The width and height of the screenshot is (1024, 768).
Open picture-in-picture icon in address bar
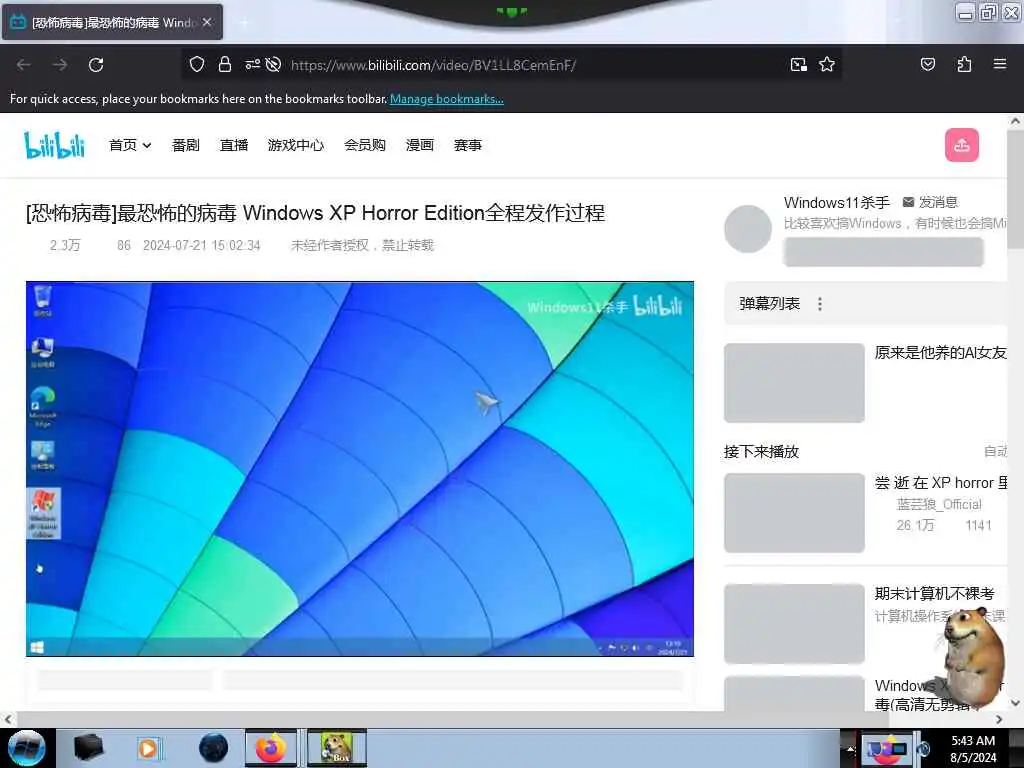tap(799, 64)
